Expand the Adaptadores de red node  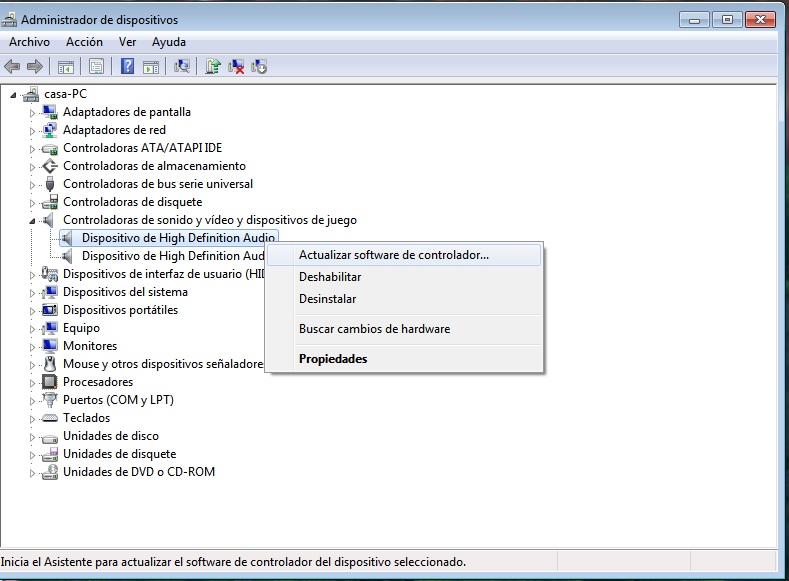click(x=32, y=131)
